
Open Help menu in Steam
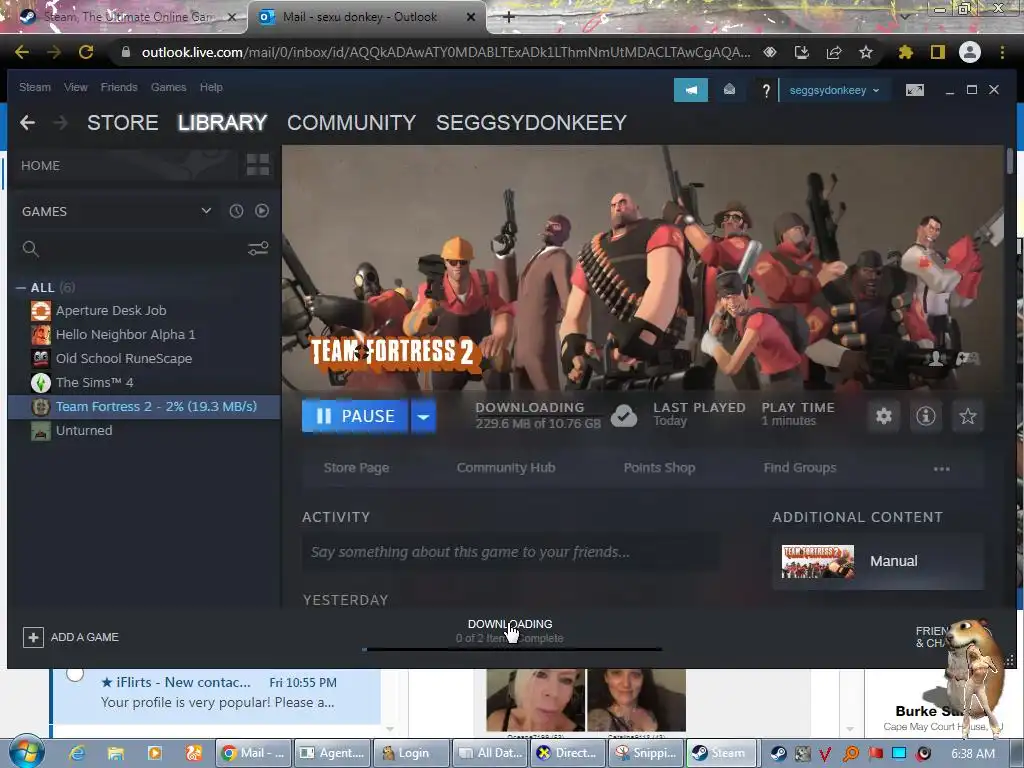[x=211, y=87]
